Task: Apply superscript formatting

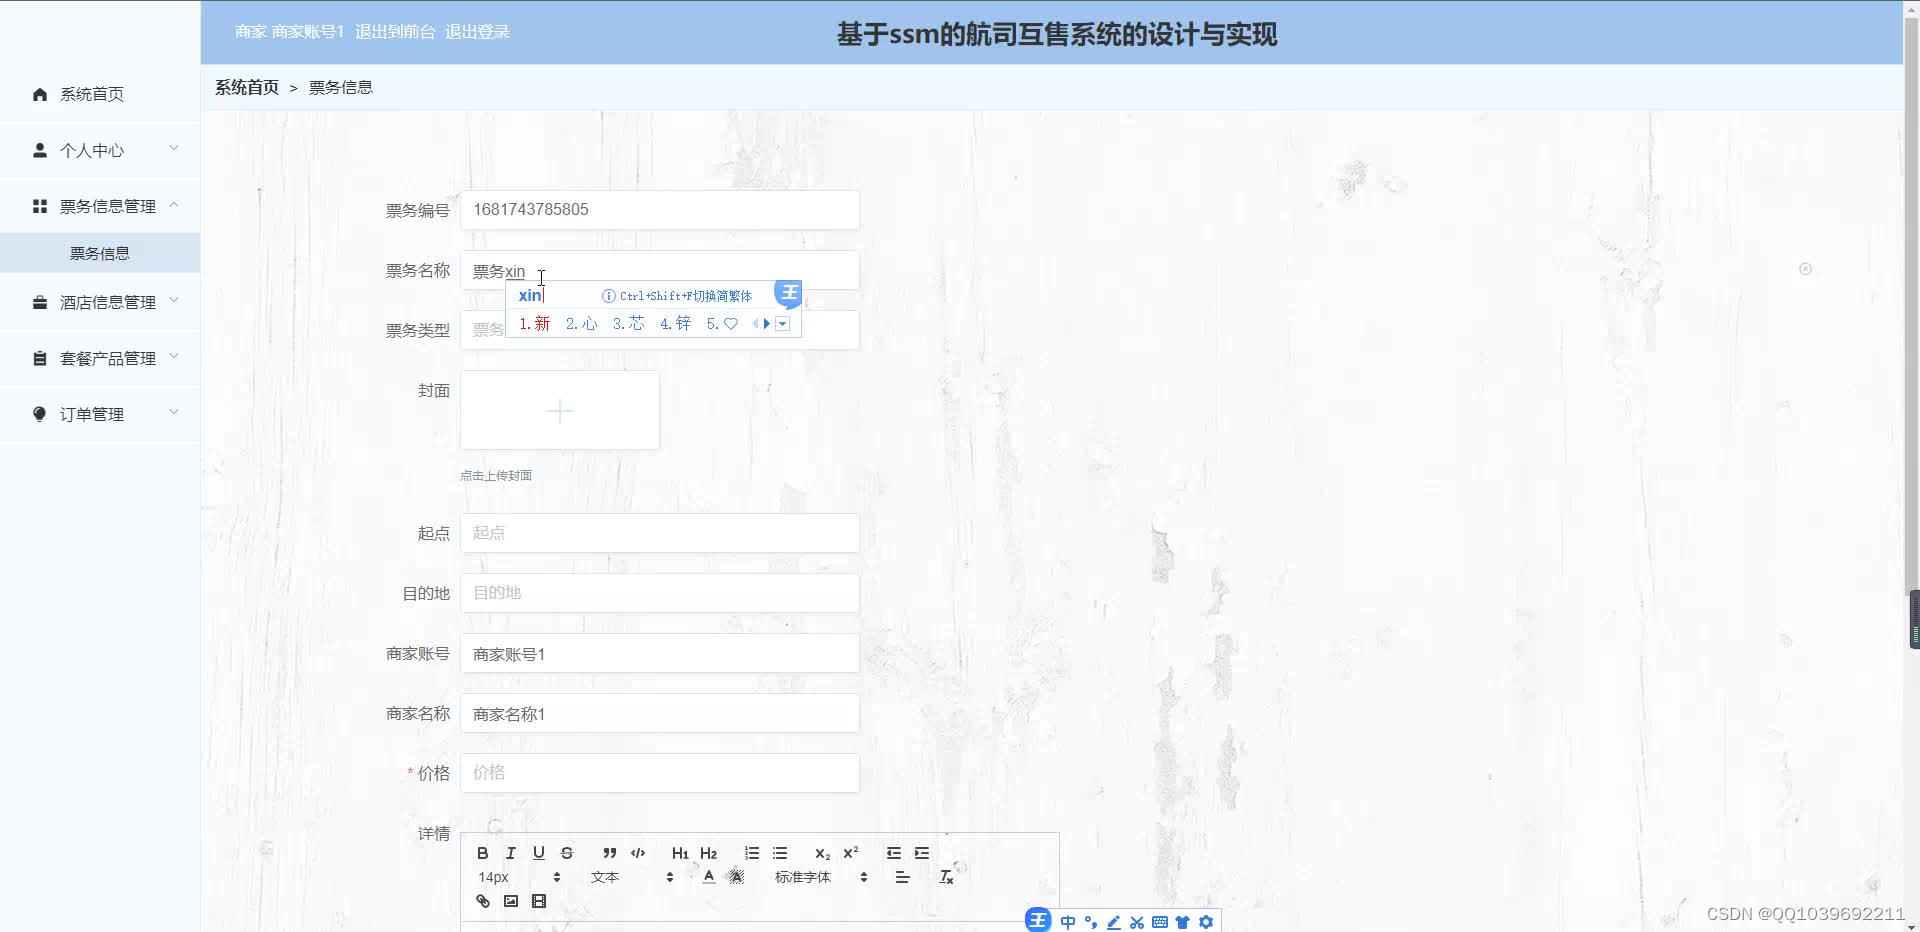Action: click(x=850, y=853)
